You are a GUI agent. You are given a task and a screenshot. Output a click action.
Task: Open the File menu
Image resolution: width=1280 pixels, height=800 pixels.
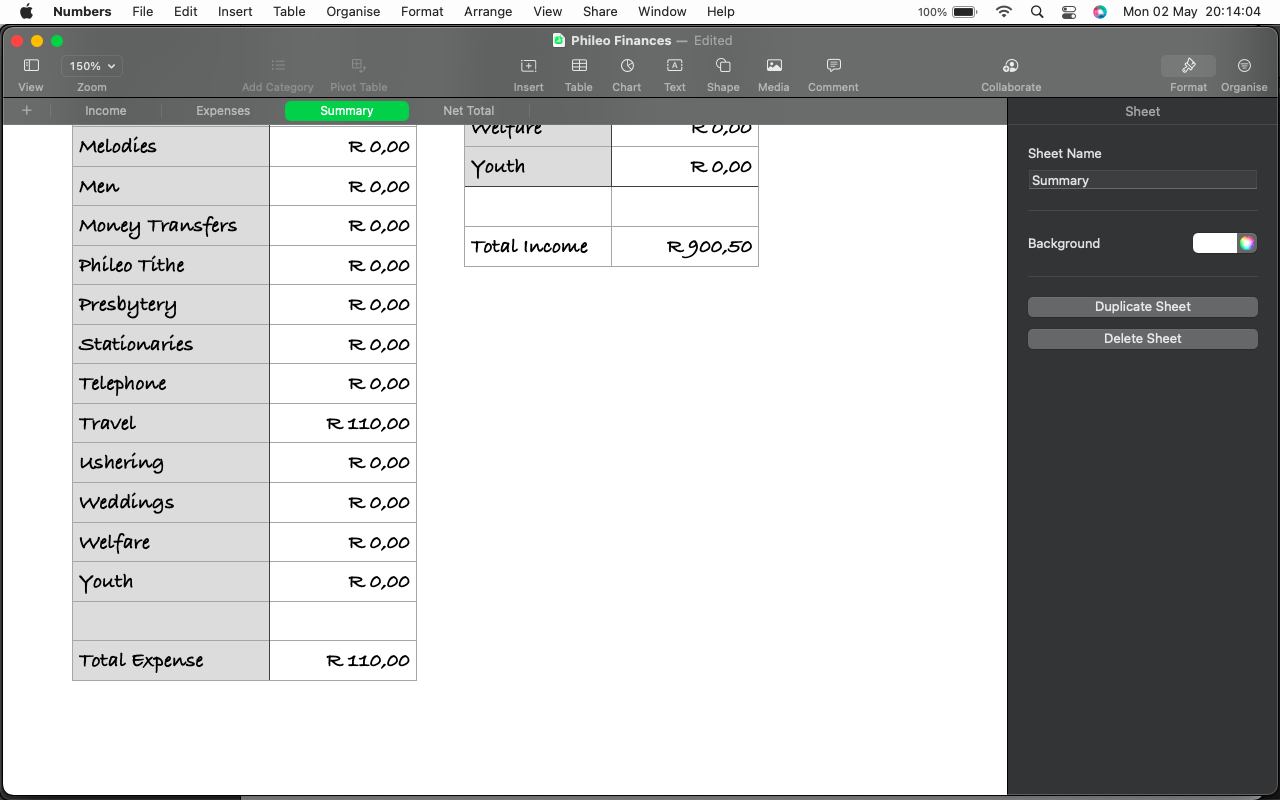click(143, 12)
